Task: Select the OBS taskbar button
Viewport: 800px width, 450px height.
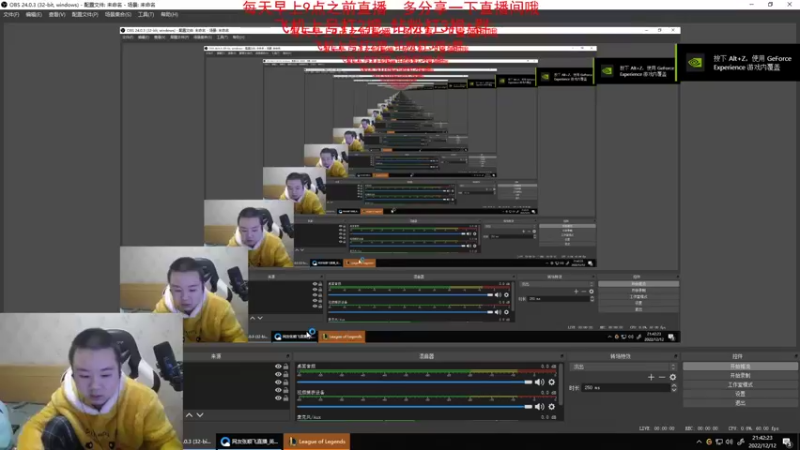Action: point(198,441)
